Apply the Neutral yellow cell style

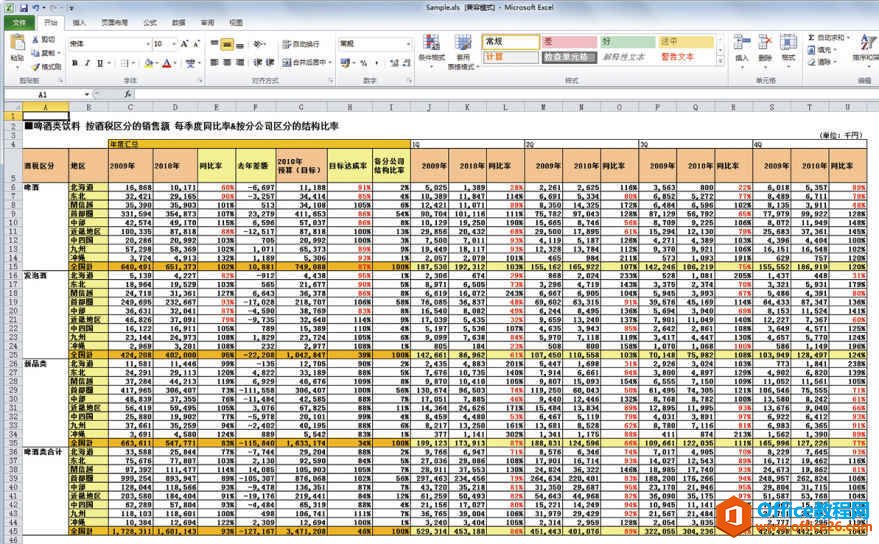(x=686, y=42)
